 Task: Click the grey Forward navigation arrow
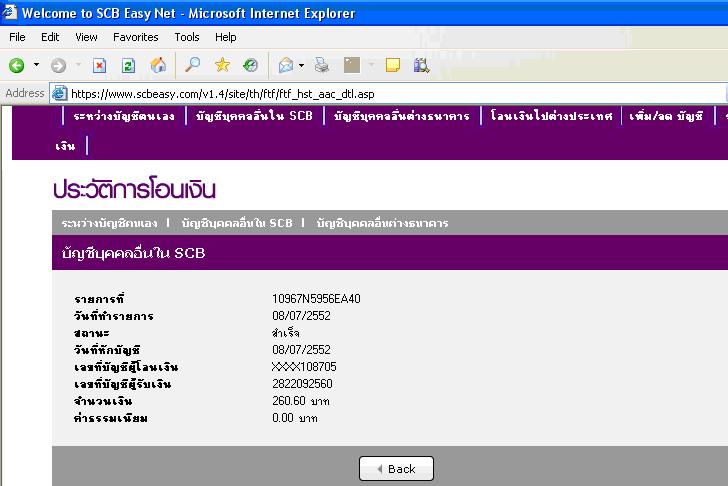[x=58, y=65]
